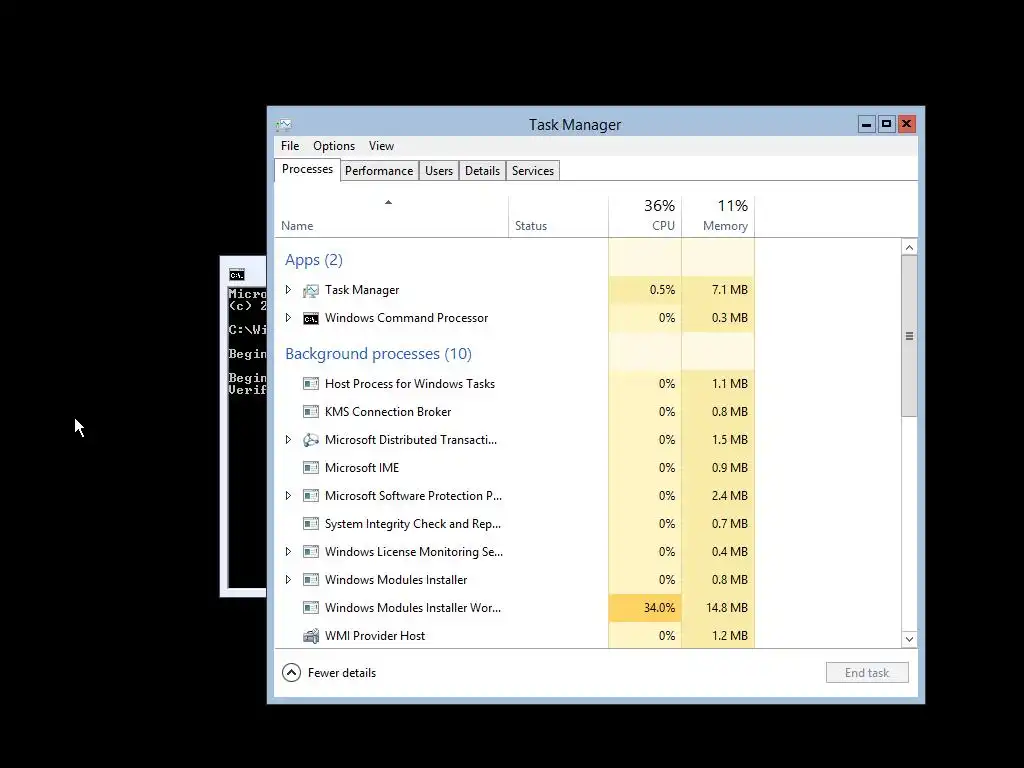1024x768 pixels.
Task: Select the Background processes (10) header
Action: click(x=378, y=354)
